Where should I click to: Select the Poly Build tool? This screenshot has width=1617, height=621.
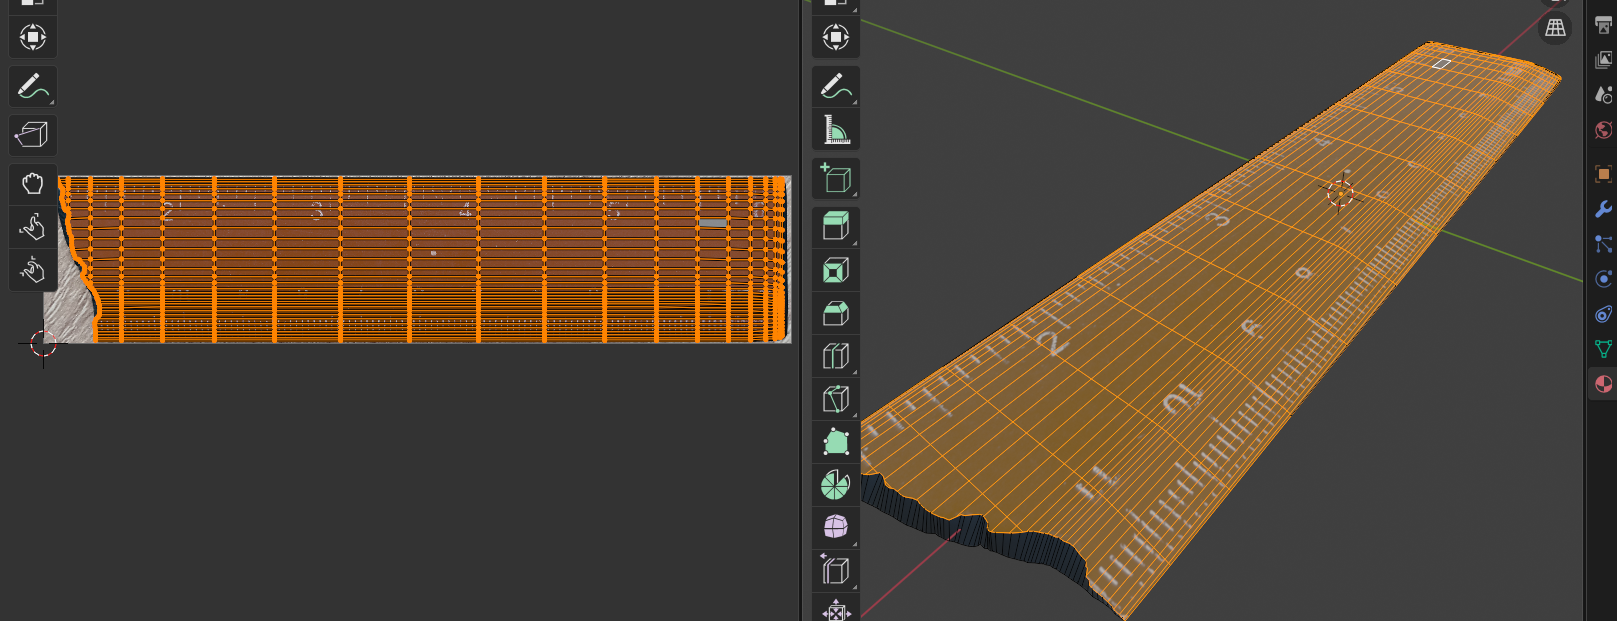(835, 442)
